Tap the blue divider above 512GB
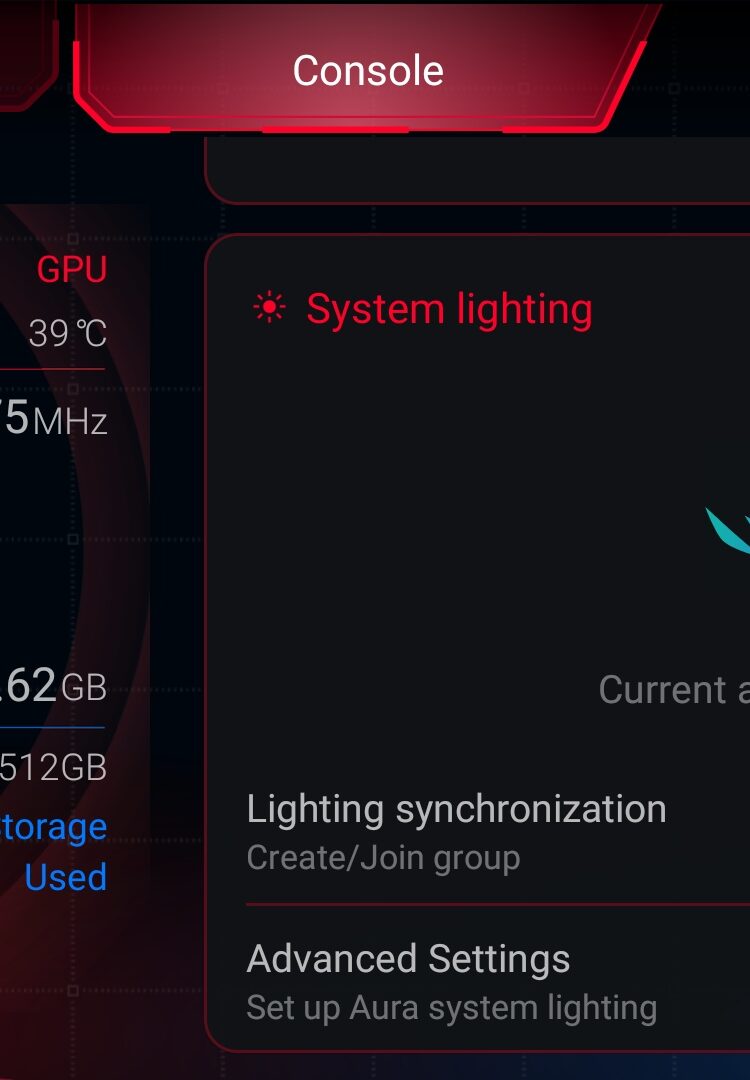750x1080 pixels. point(52,727)
